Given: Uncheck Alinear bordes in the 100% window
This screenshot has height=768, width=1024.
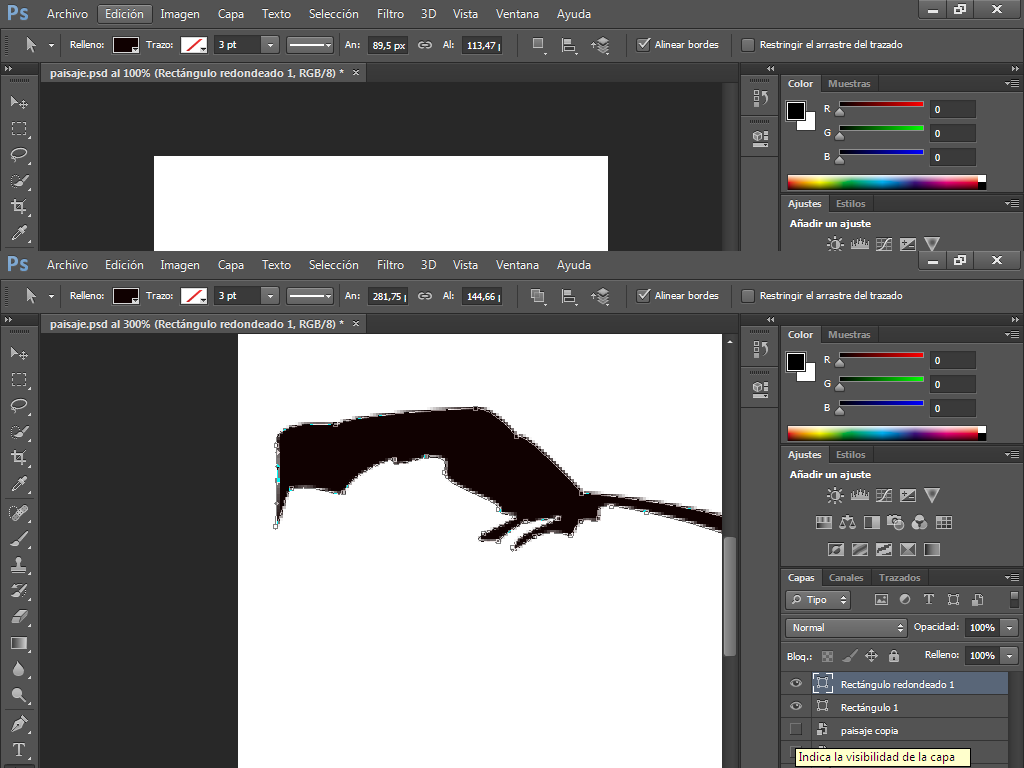Looking at the screenshot, I should pyautogui.click(x=643, y=44).
